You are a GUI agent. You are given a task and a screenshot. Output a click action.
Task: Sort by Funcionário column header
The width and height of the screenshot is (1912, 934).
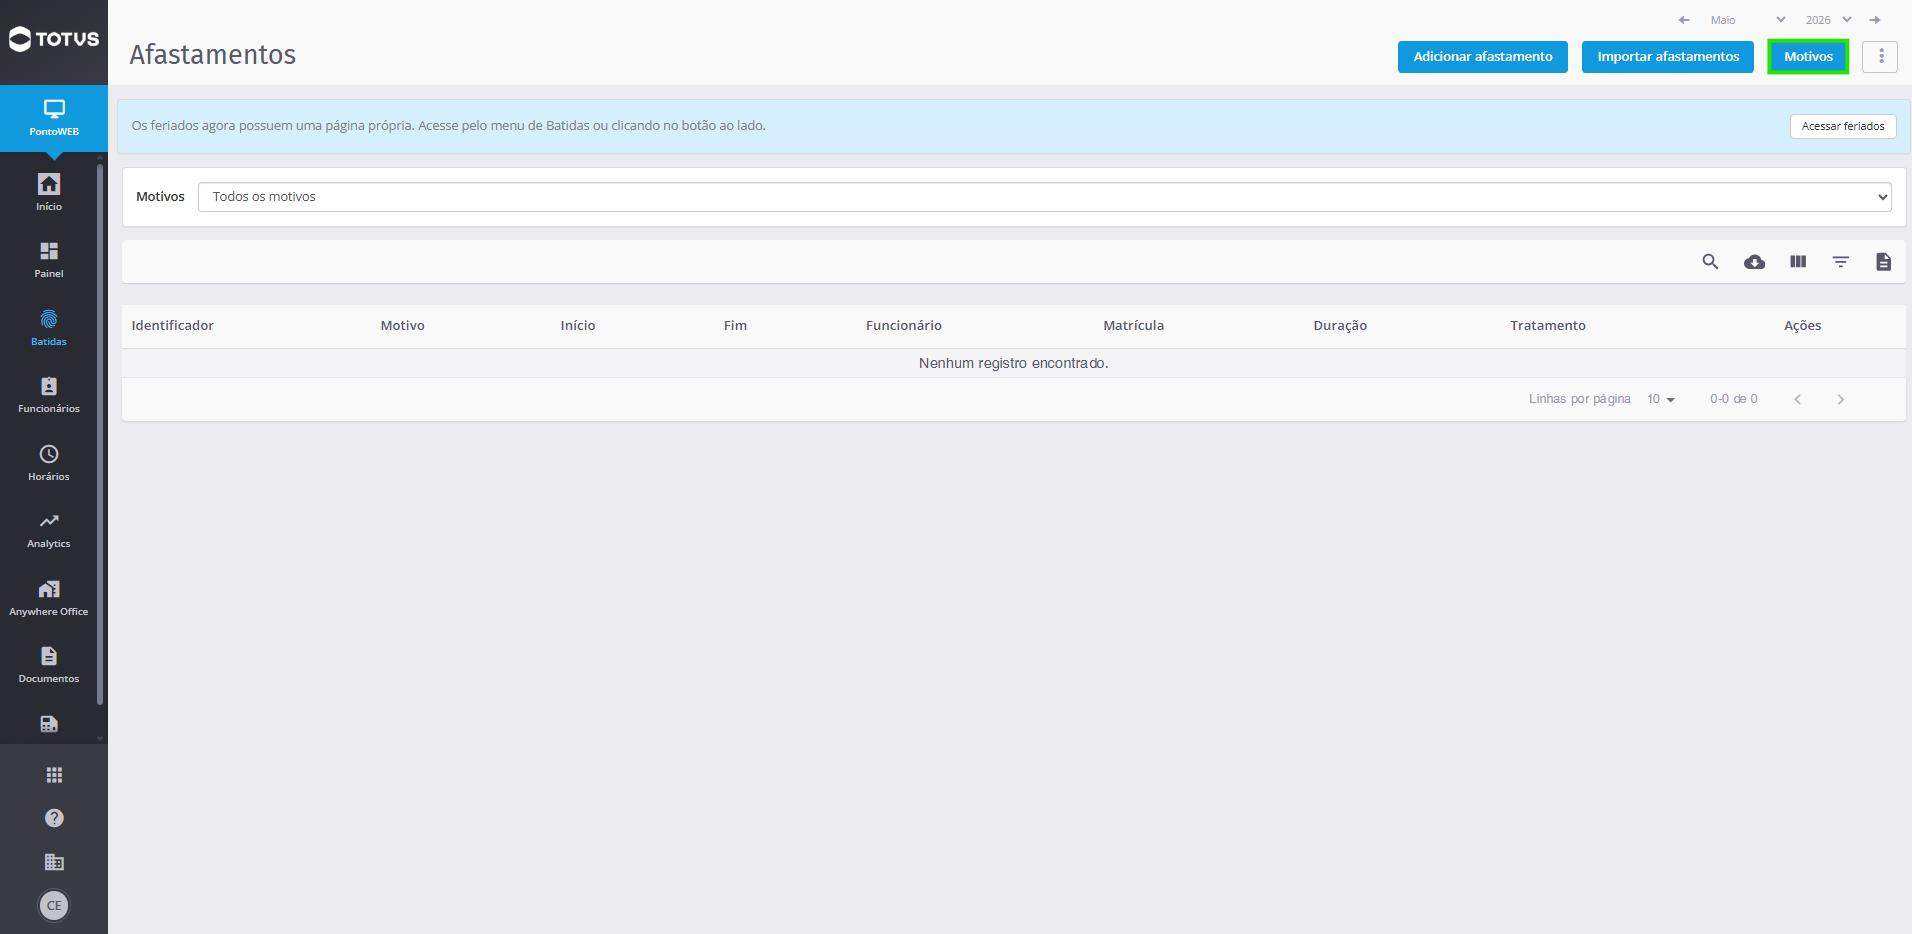(x=904, y=326)
